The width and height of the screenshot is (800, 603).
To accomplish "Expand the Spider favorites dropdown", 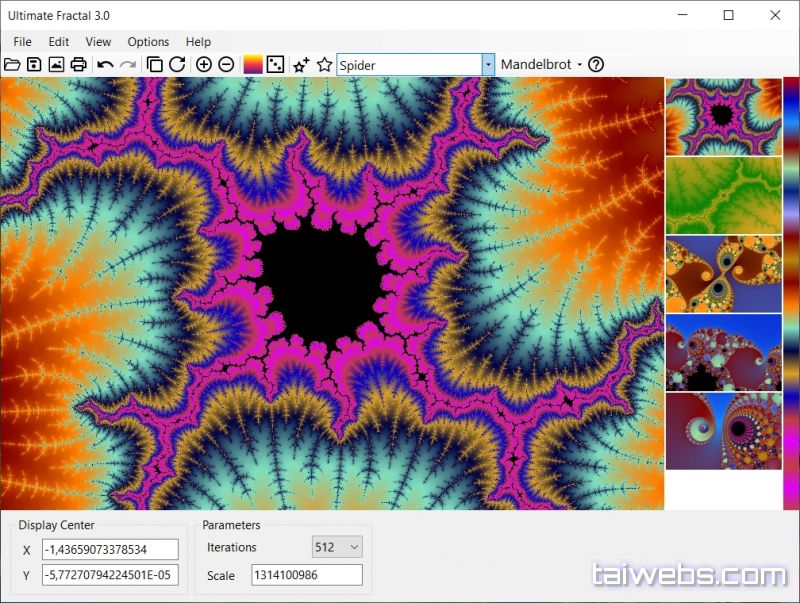I will pyautogui.click(x=488, y=65).
